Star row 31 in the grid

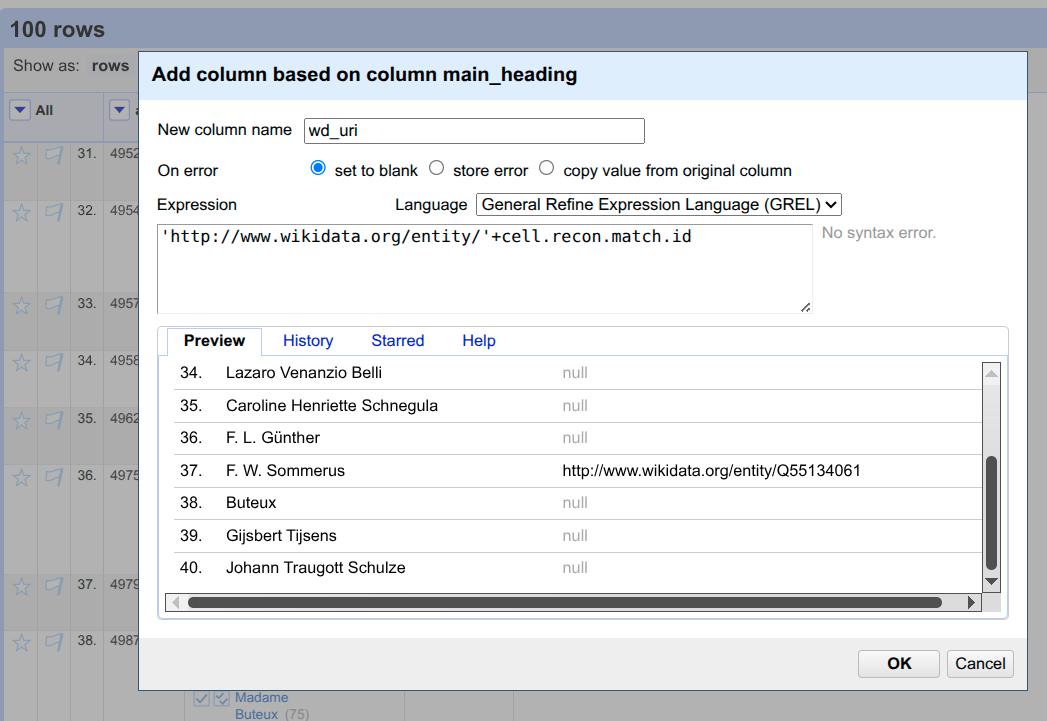click(21, 156)
